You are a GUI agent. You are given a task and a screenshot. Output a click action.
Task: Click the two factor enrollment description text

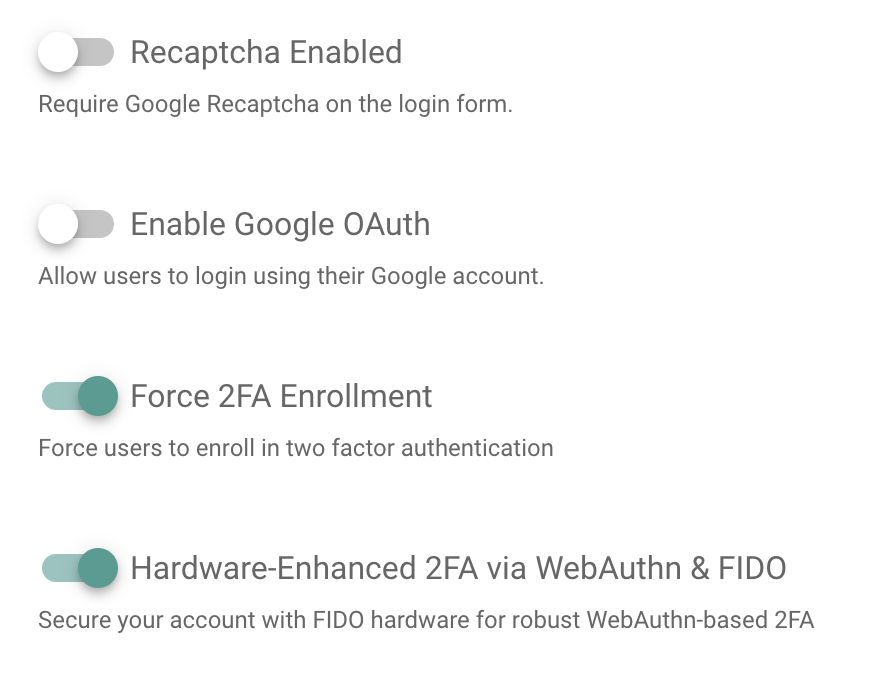295,448
